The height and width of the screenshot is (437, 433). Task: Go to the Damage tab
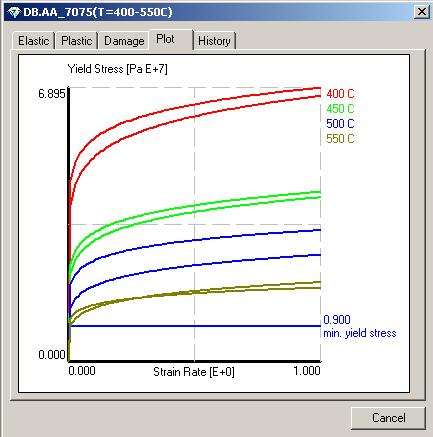coord(124,41)
